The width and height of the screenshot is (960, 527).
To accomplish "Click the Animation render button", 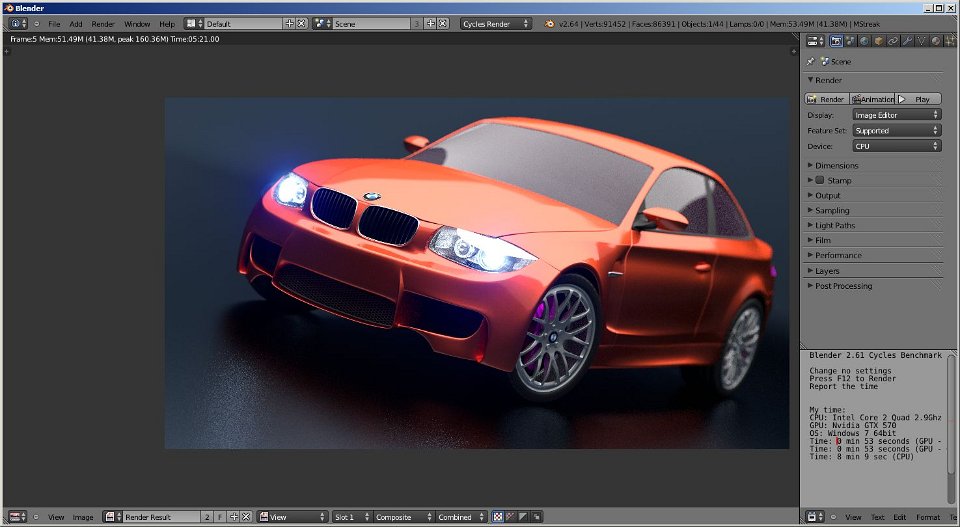I will (872, 99).
